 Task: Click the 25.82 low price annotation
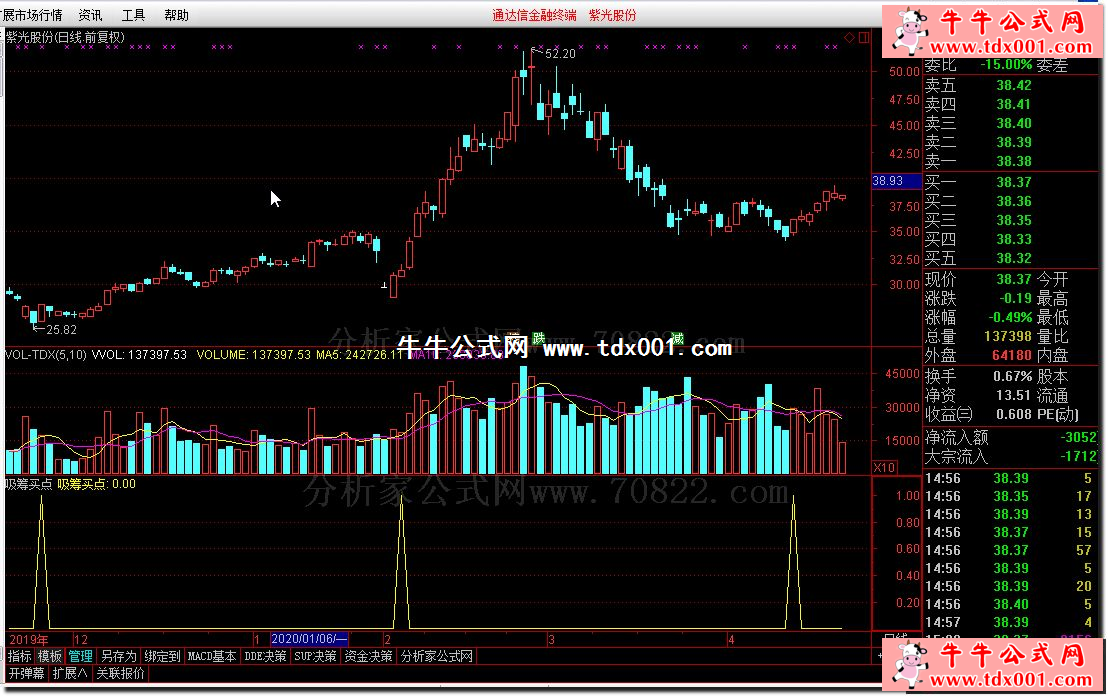click(x=61, y=329)
